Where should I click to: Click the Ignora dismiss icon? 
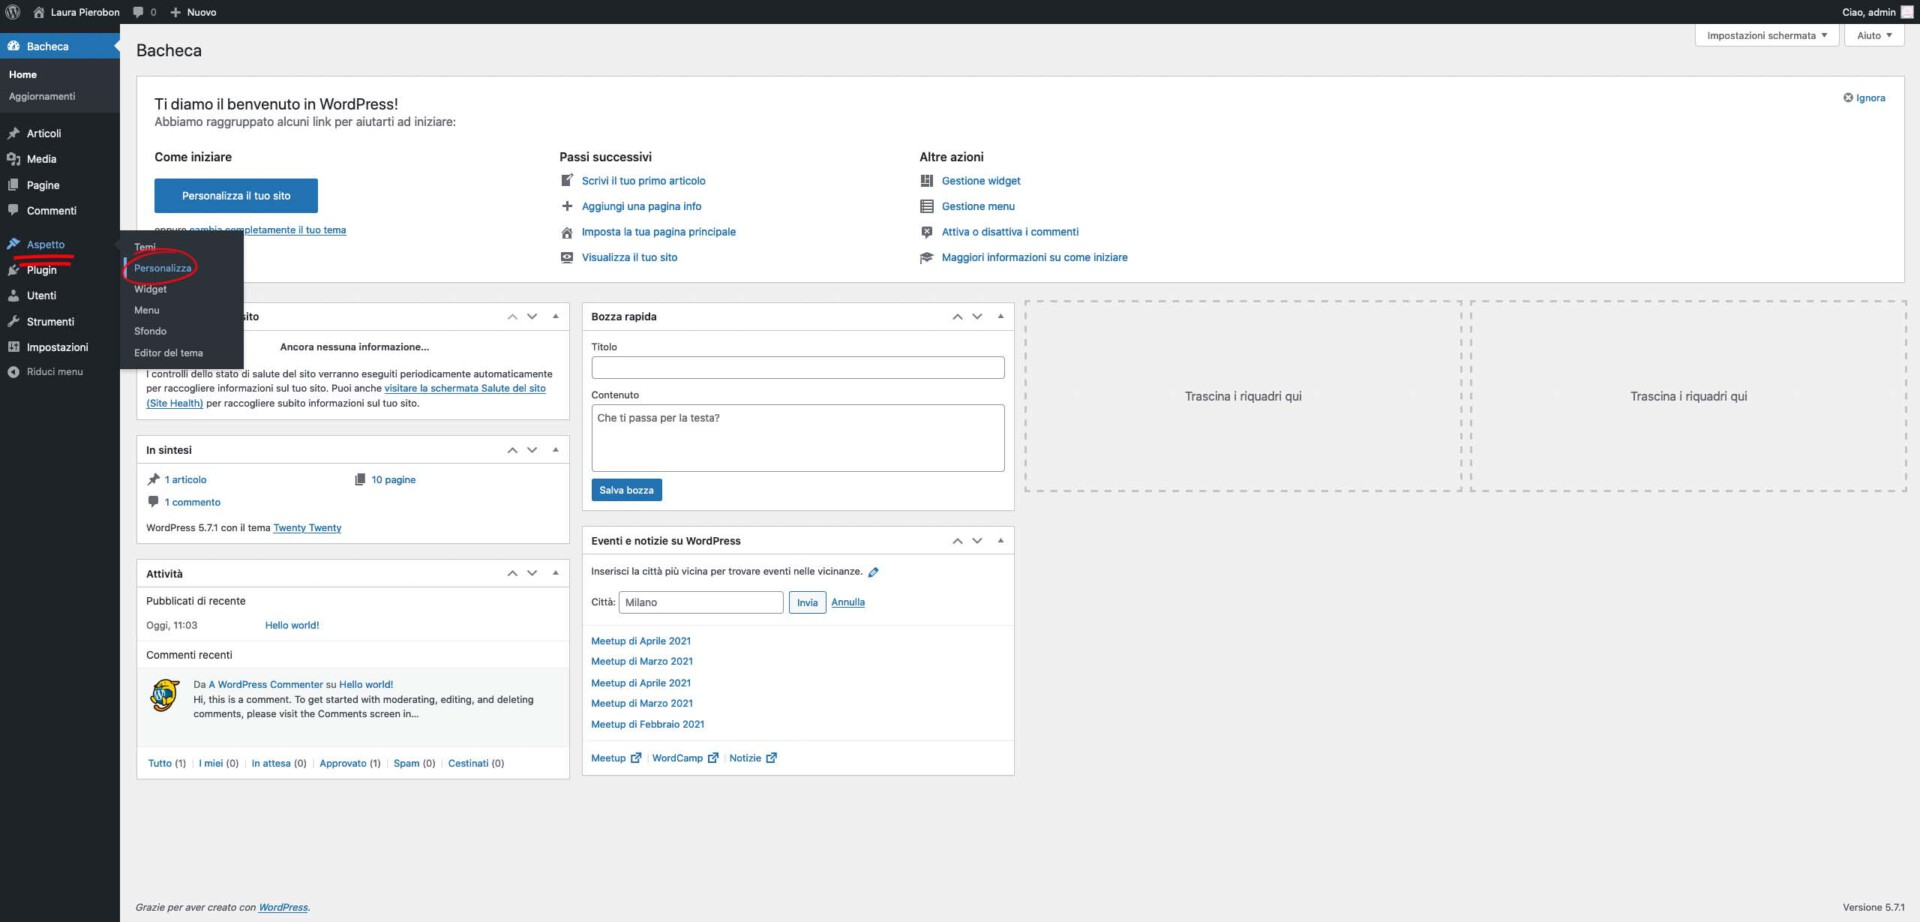tap(1848, 98)
